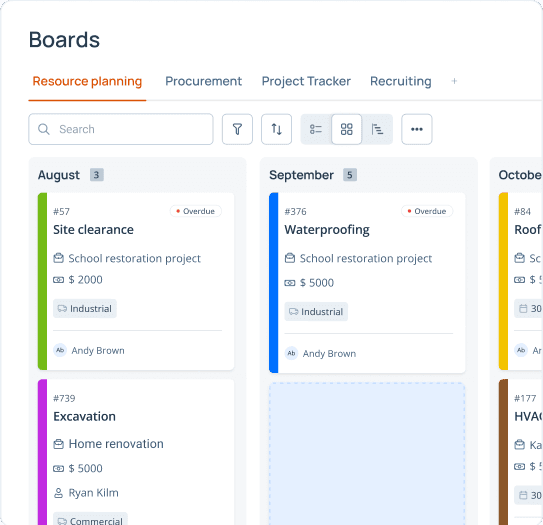Click School restoration project on Site clearance card

tap(134, 258)
